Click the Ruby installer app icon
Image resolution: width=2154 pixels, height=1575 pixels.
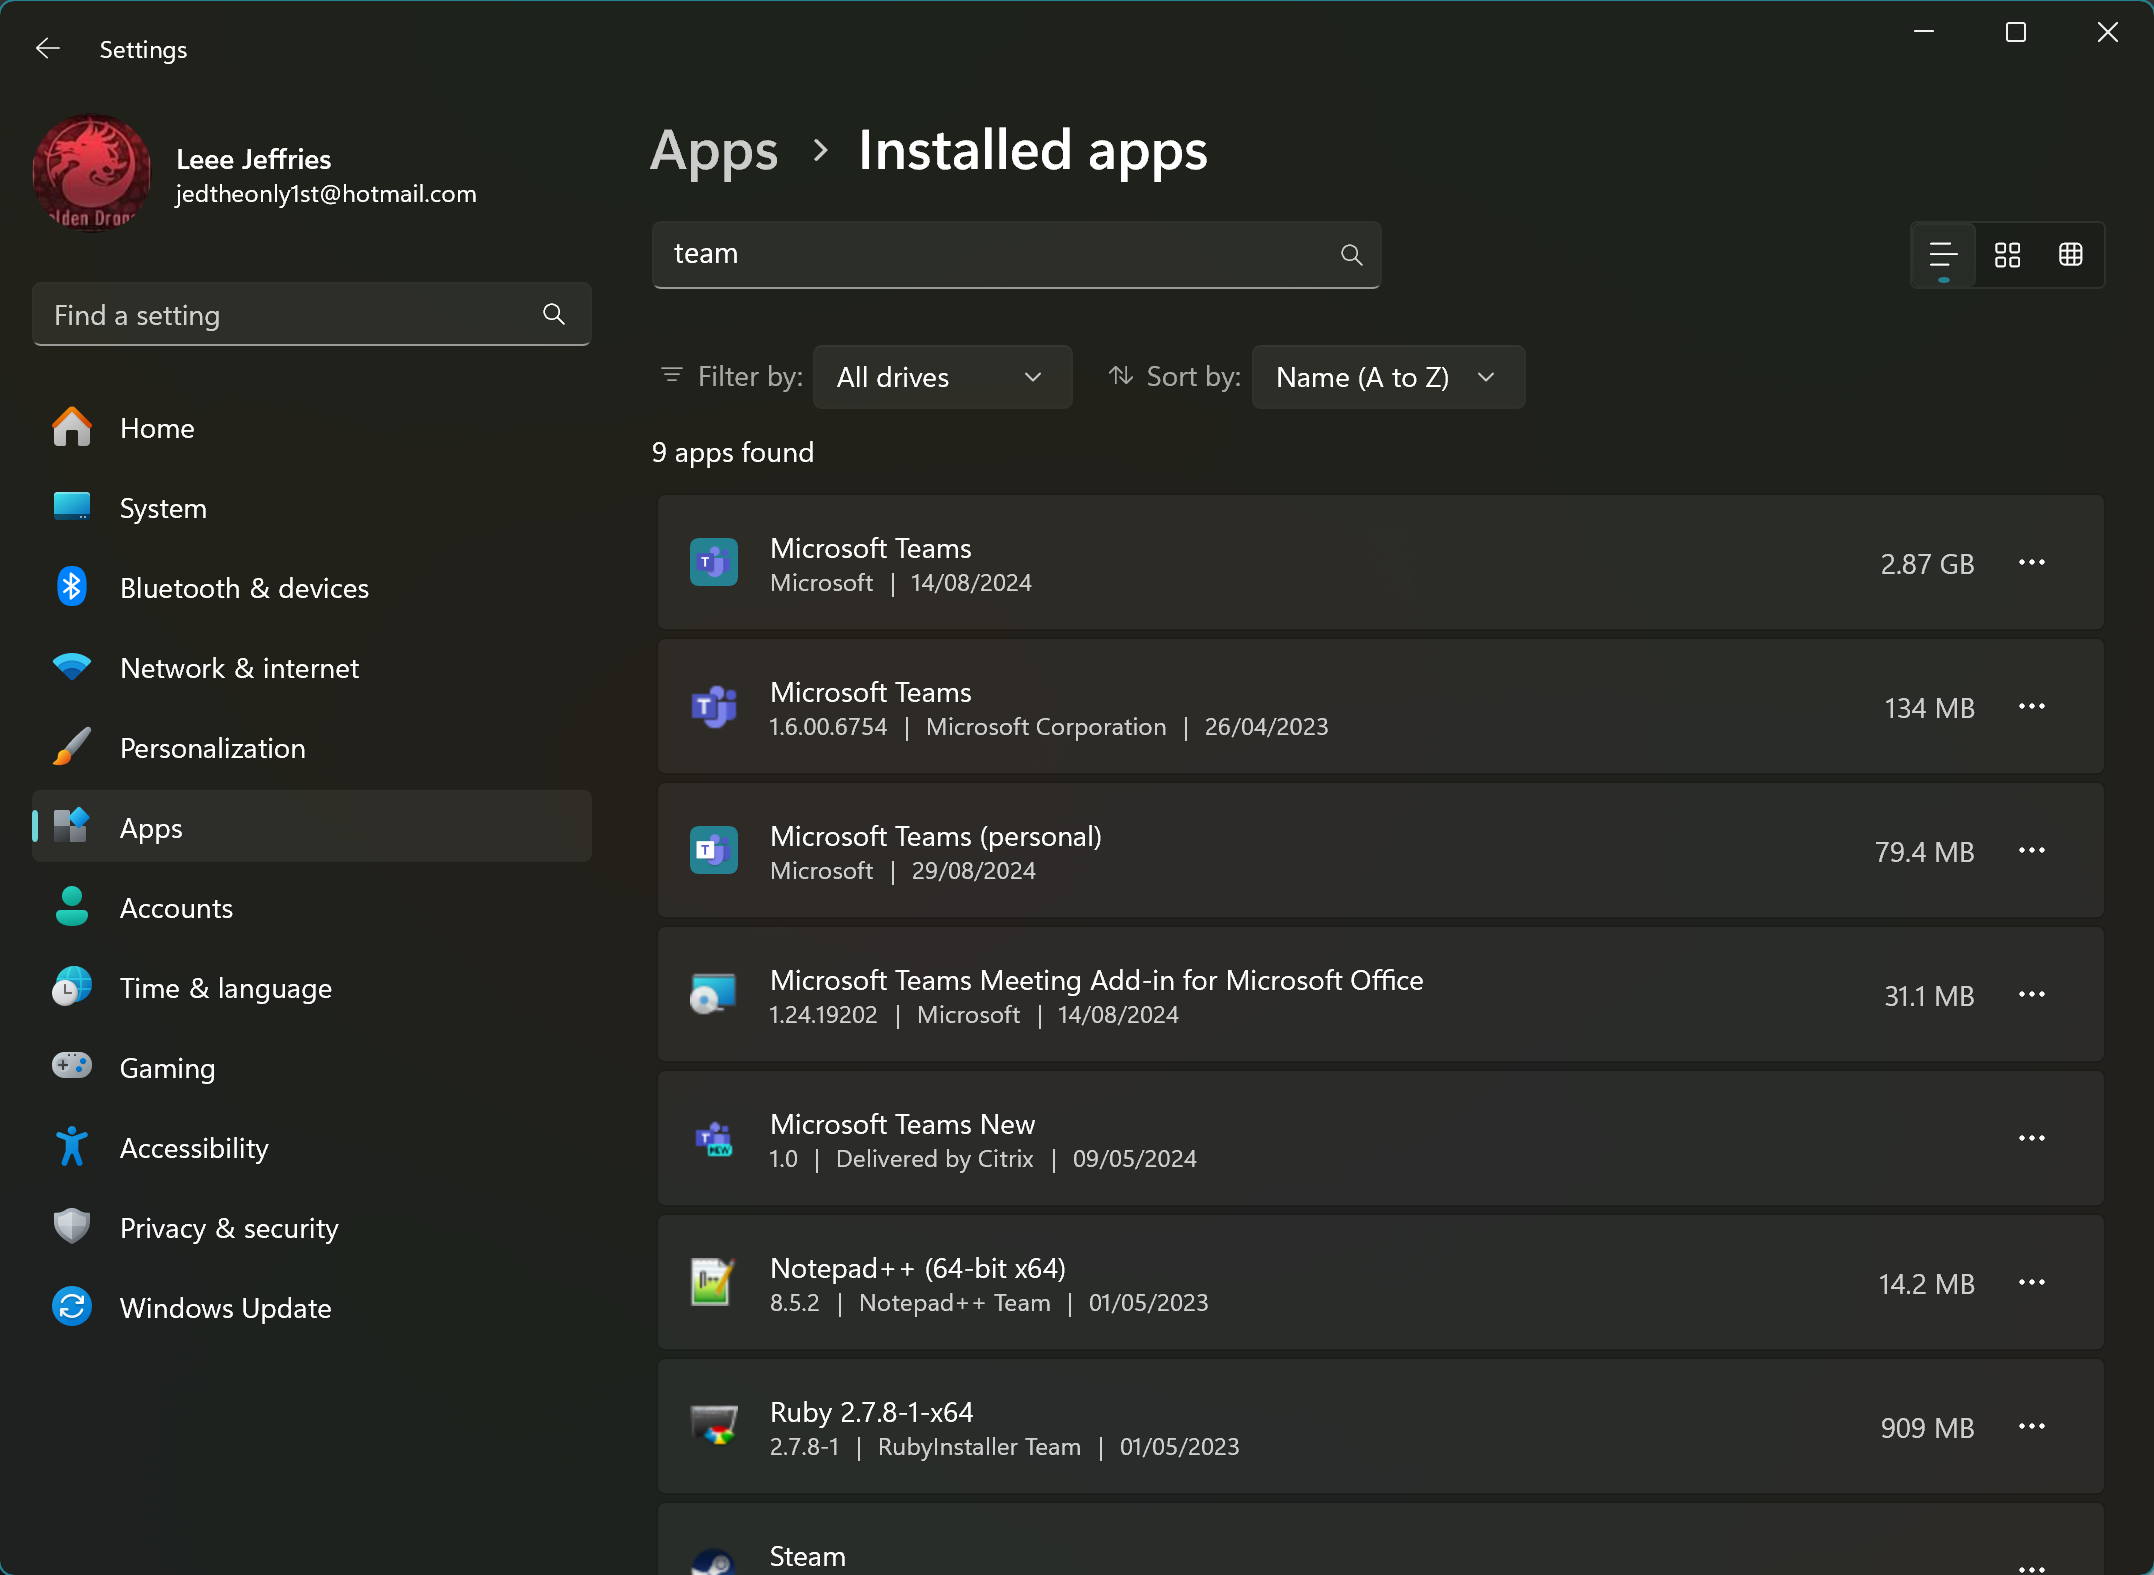pyautogui.click(x=714, y=1427)
